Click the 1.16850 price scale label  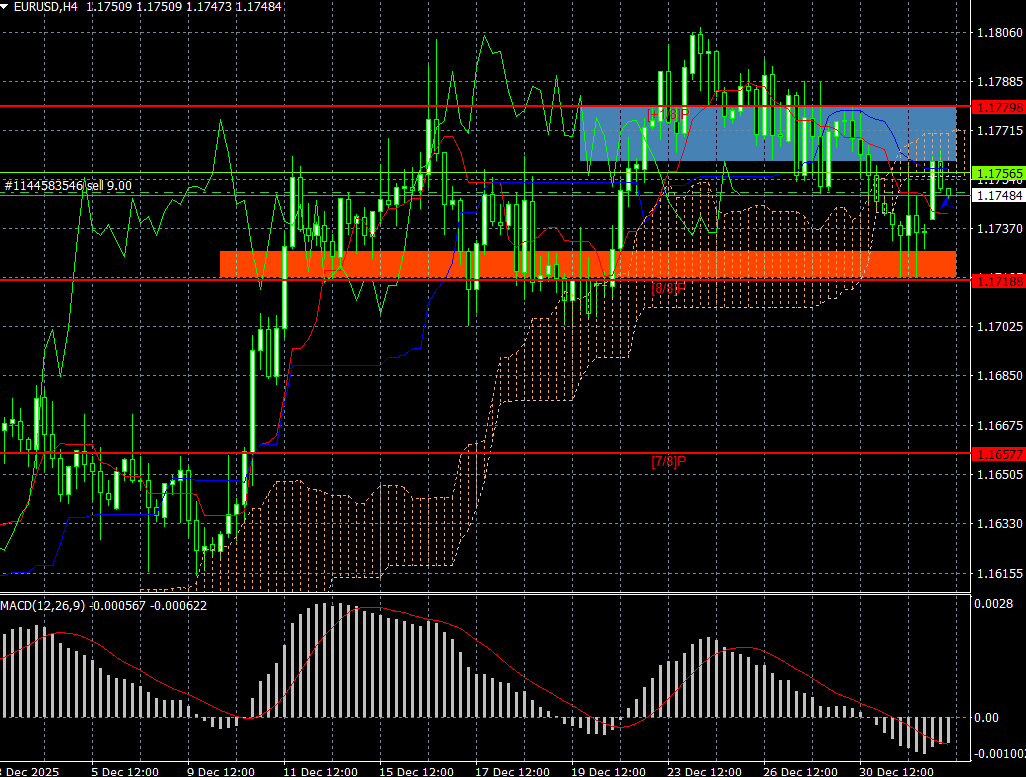999,376
